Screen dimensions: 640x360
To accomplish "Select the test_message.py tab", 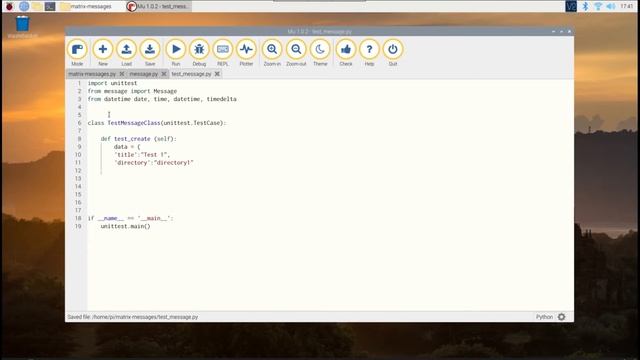I will click(191, 74).
